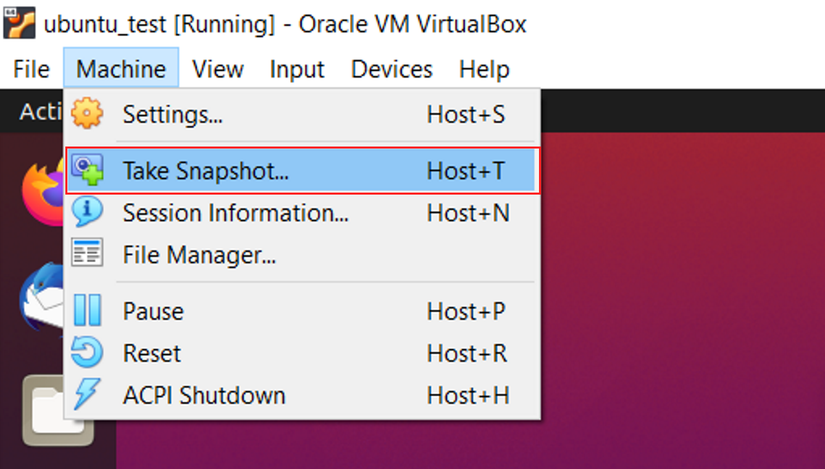825x469 pixels.
Task: Click the Take Snapshot camera icon
Action: tap(88, 171)
